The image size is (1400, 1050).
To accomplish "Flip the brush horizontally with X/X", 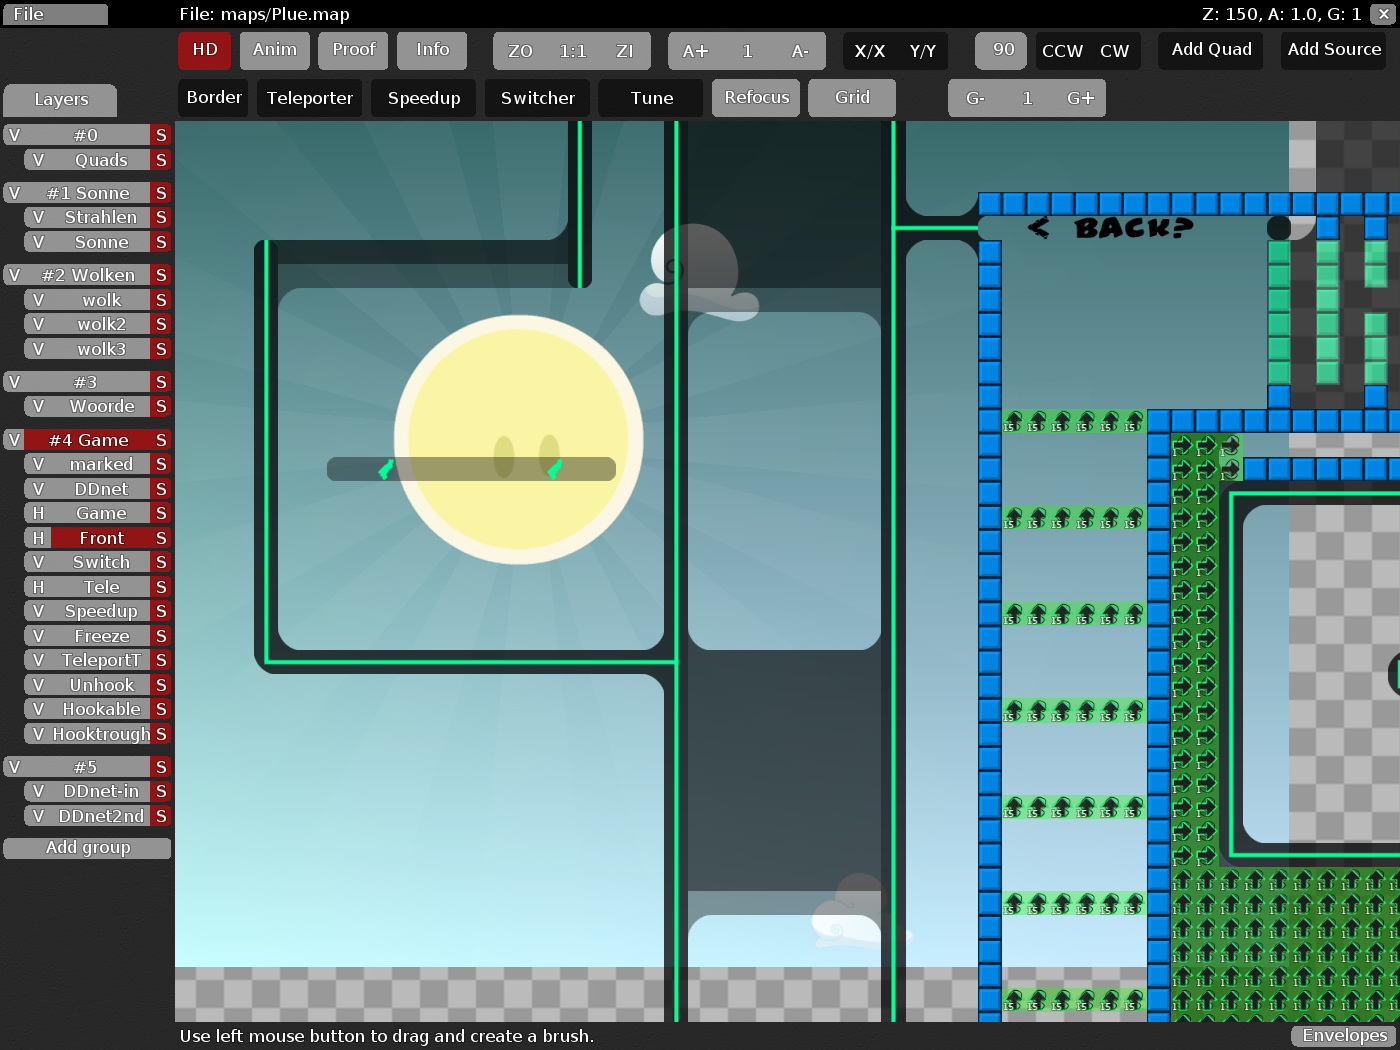I will tap(869, 50).
